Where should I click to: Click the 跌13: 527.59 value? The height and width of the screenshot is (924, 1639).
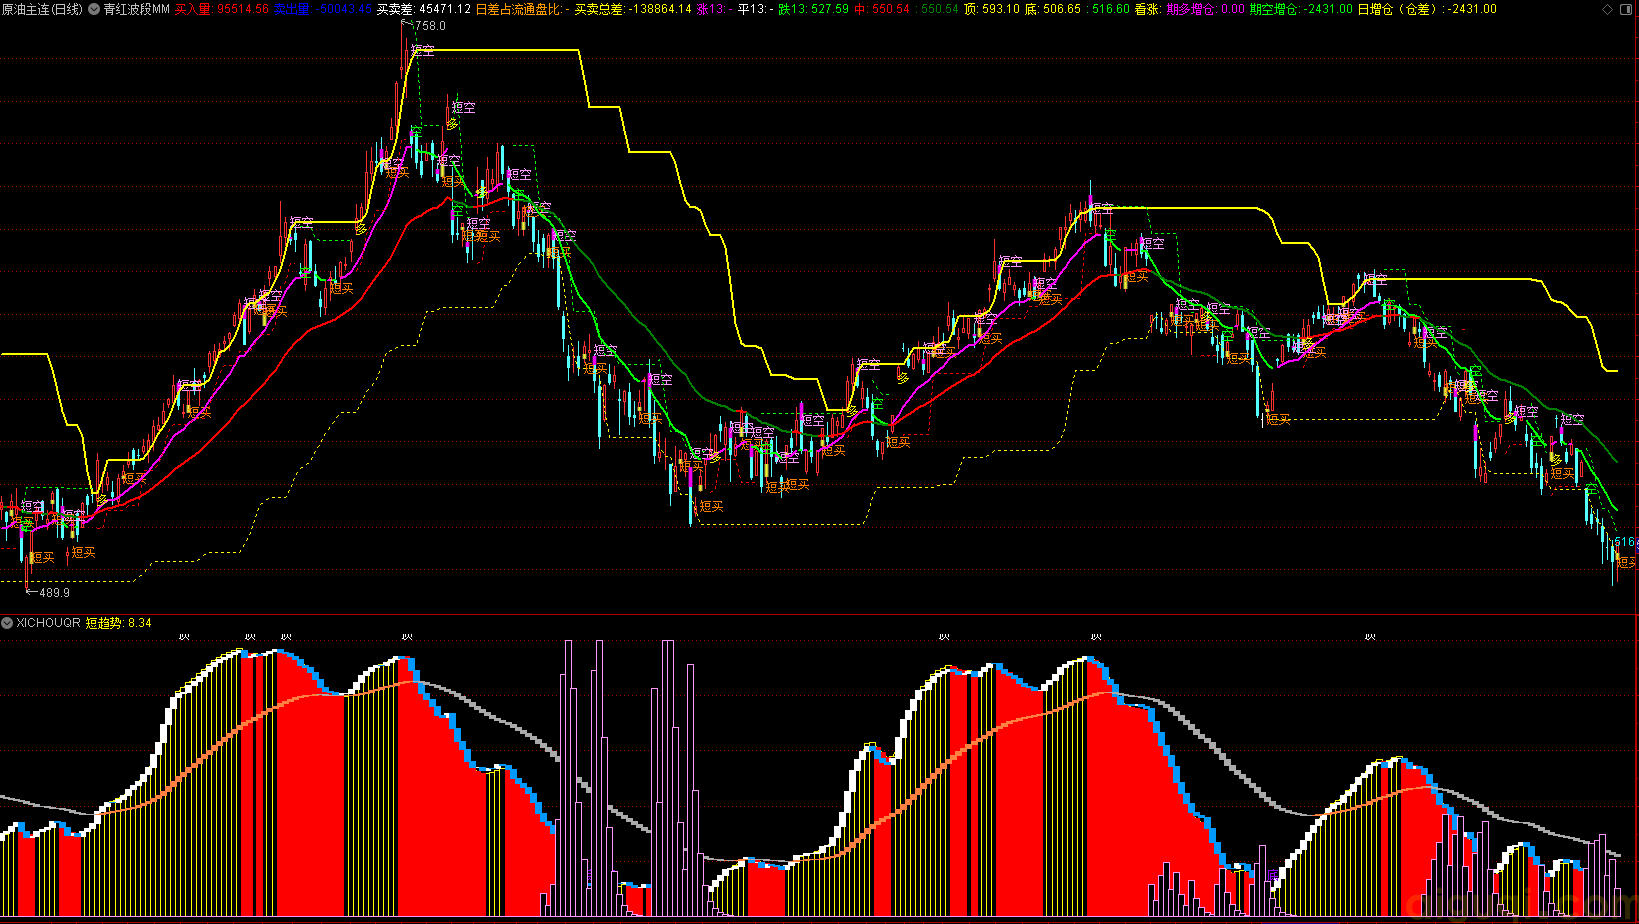pyautogui.click(x=813, y=9)
